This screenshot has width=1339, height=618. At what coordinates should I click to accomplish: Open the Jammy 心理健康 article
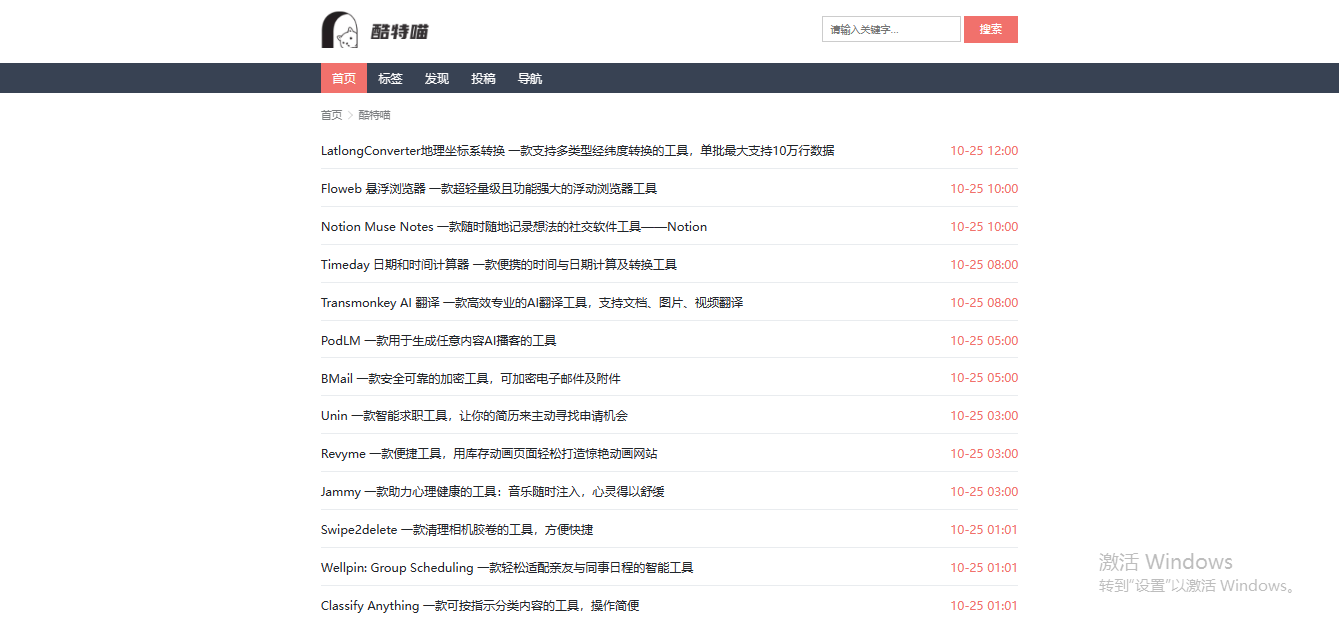[x=493, y=492]
